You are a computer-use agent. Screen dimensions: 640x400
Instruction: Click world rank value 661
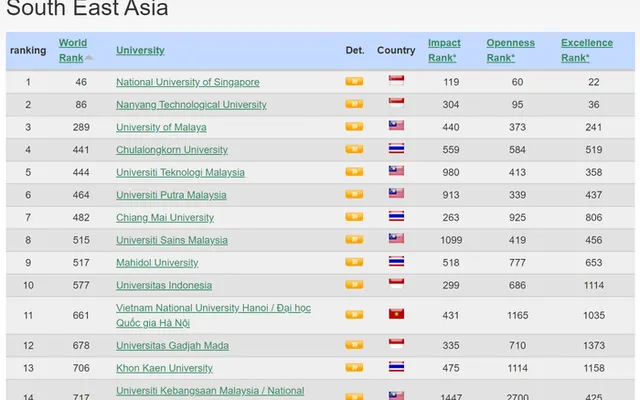coord(81,315)
